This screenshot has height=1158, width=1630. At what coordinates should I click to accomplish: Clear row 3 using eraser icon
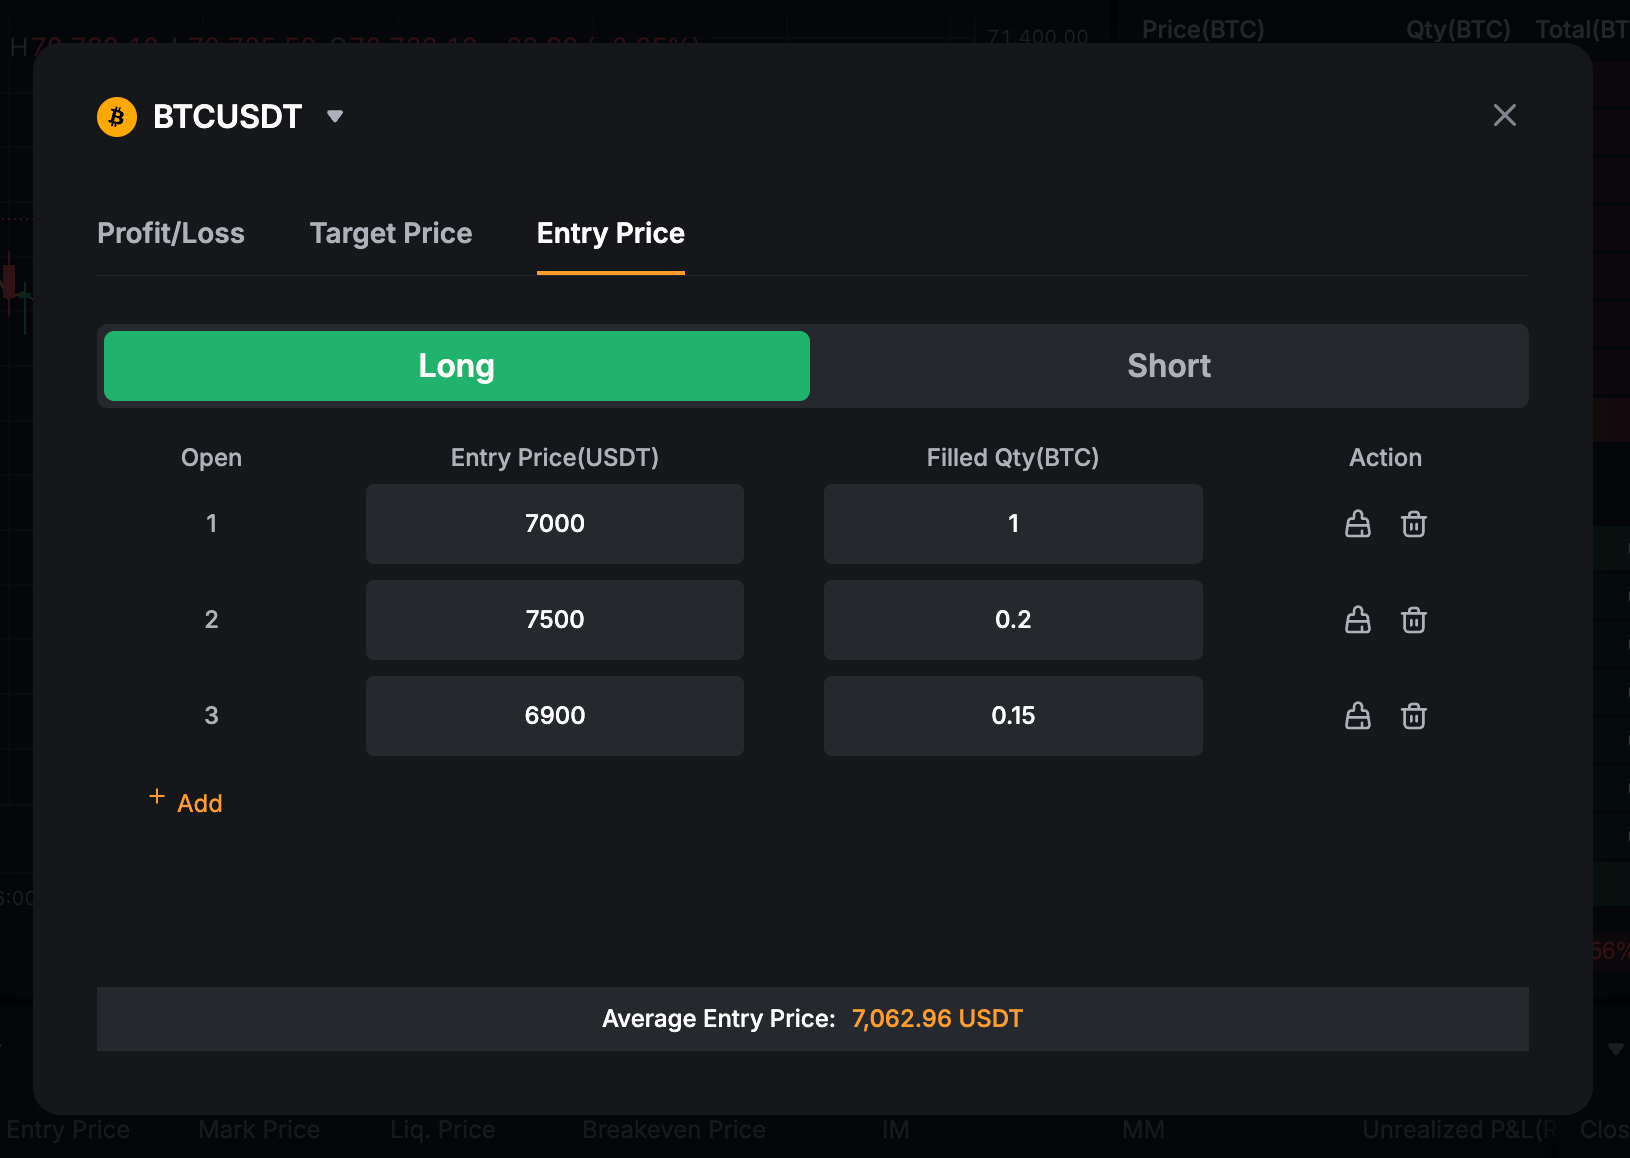(x=1357, y=716)
